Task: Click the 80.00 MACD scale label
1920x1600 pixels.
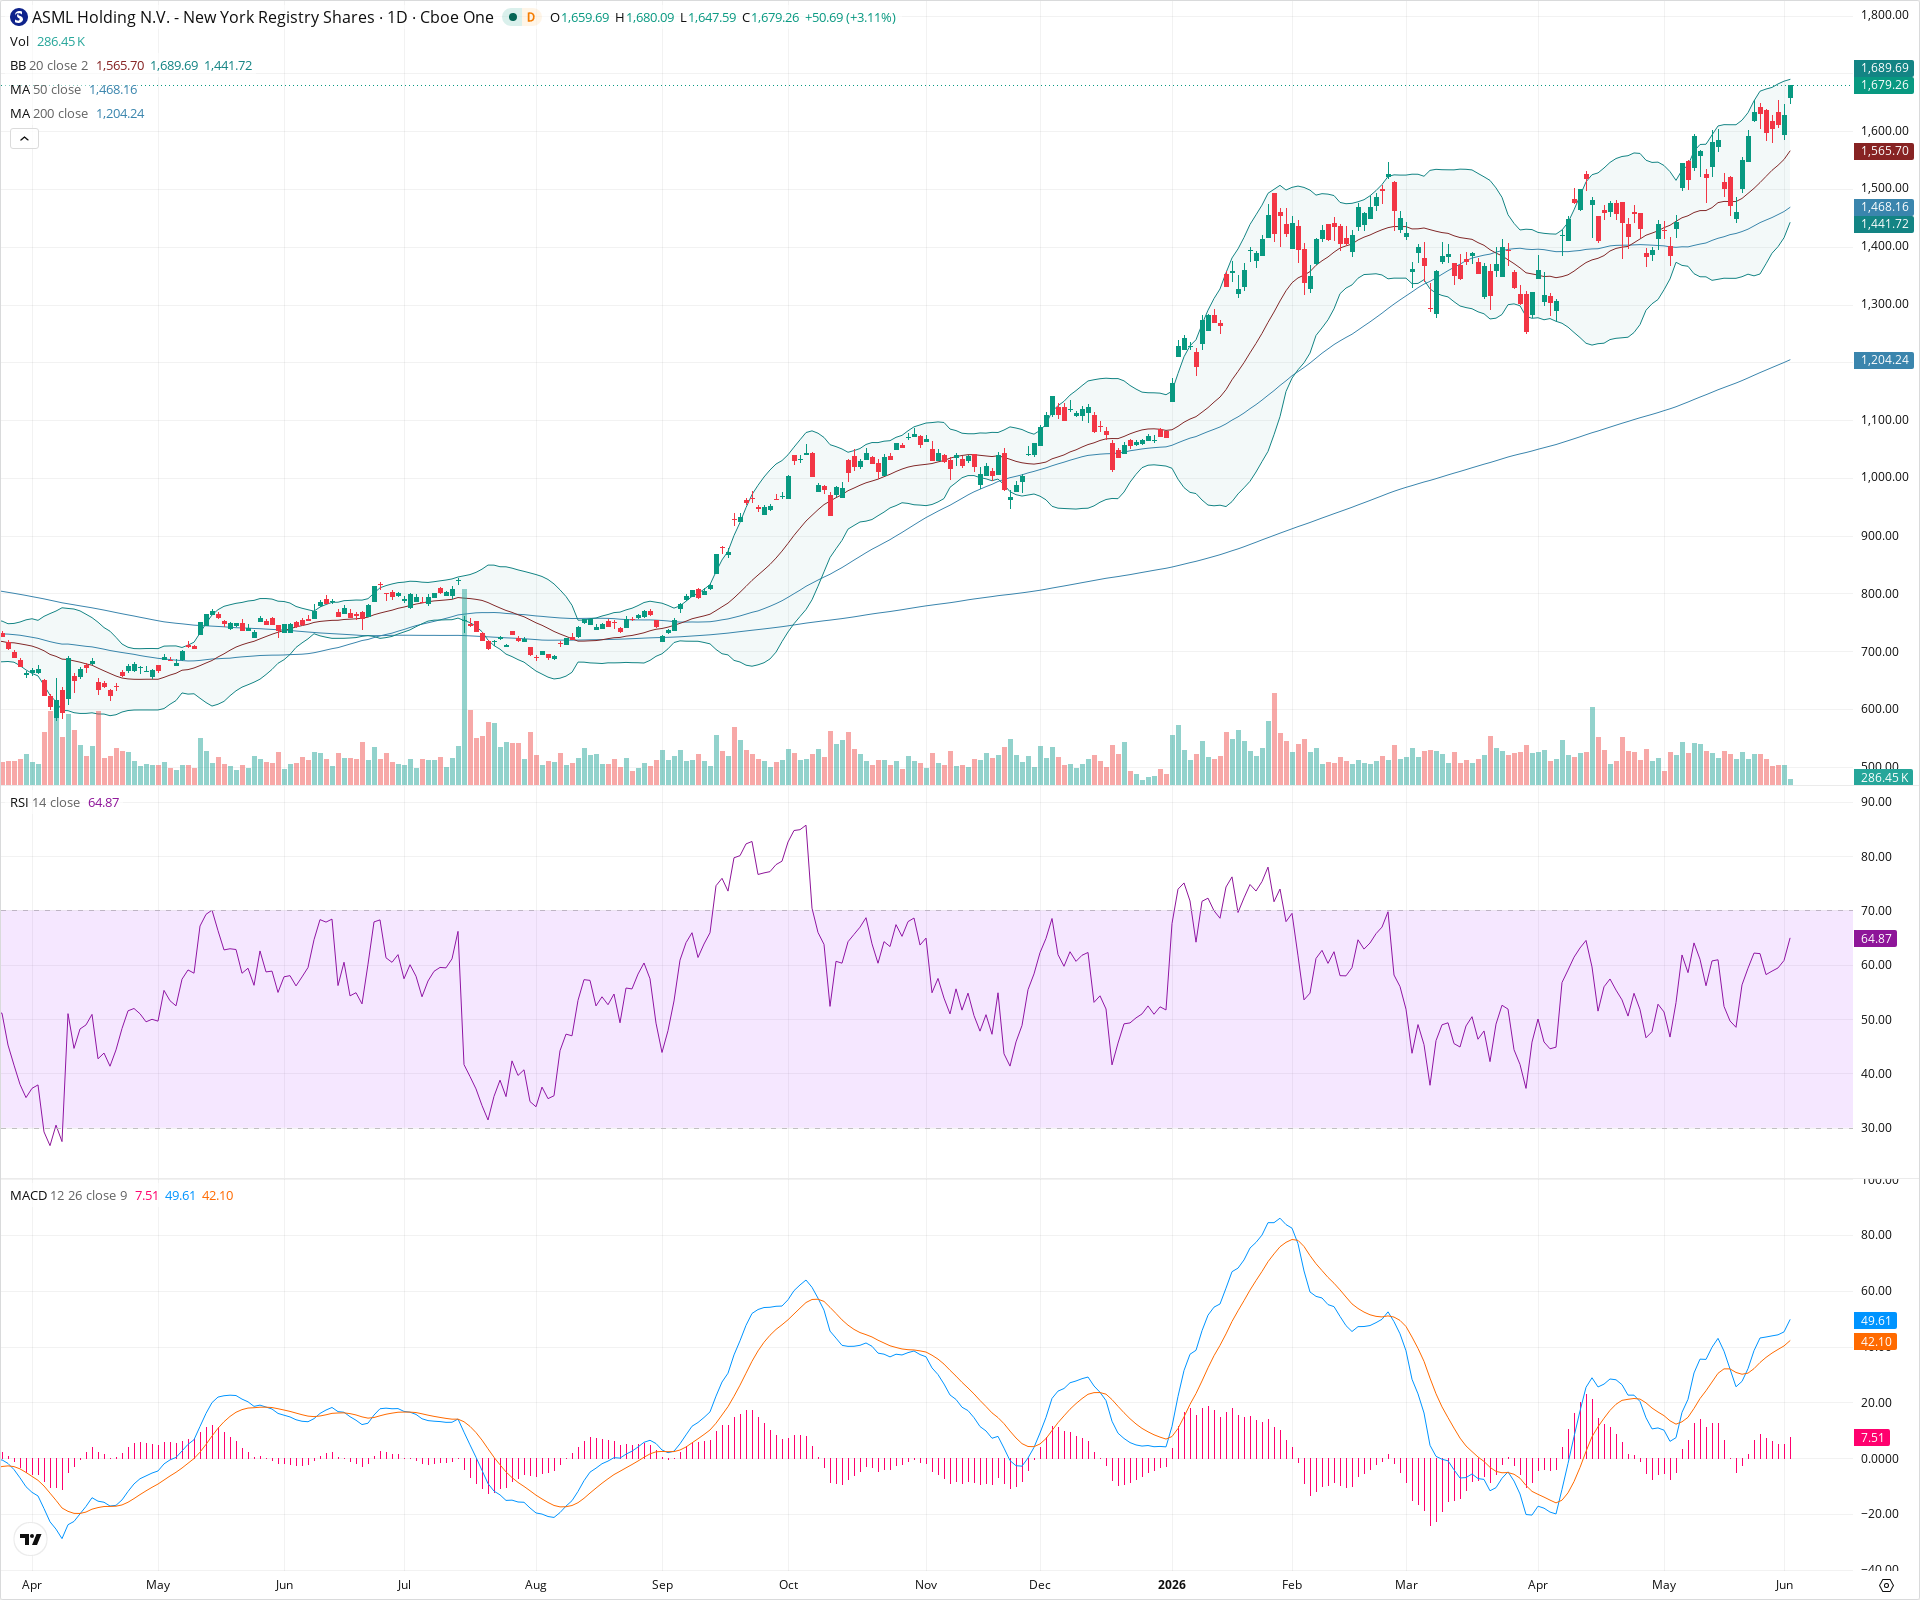Action: pos(1876,1235)
